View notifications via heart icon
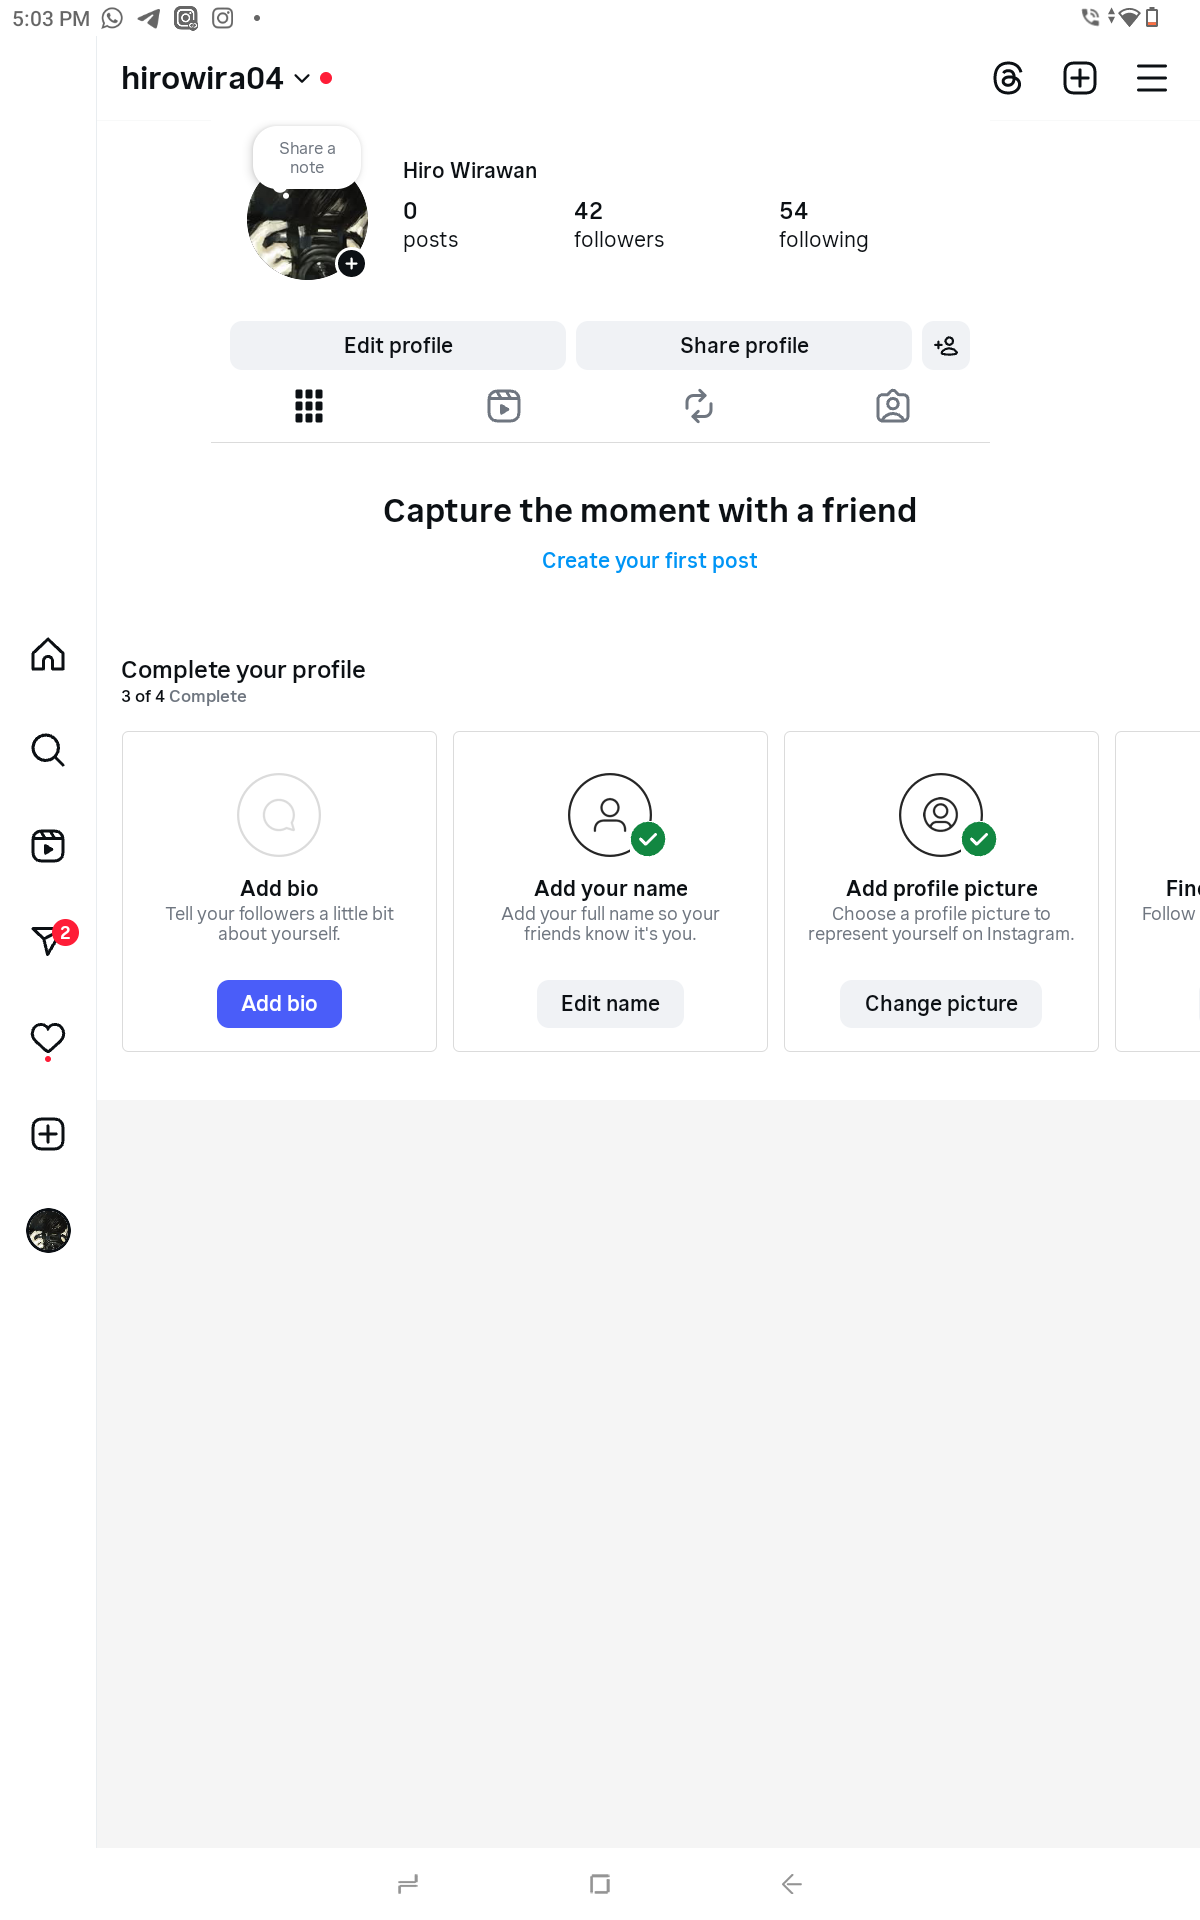The width and height of the screenshot is (1200, 1920). [48, 1038]
